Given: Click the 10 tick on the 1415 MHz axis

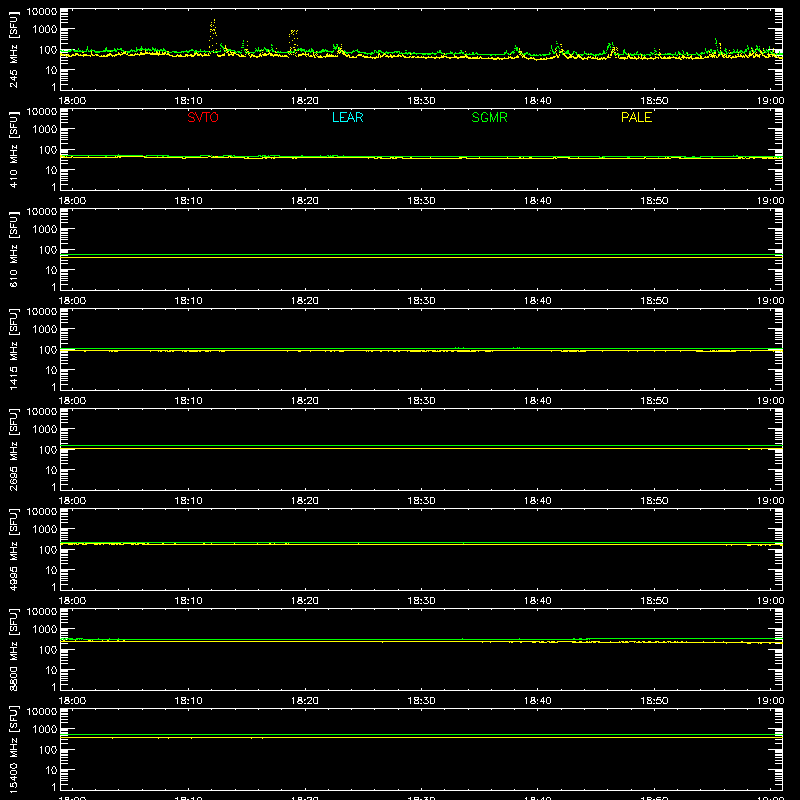Looking at the screenshot, I should [x=51, y=370].
